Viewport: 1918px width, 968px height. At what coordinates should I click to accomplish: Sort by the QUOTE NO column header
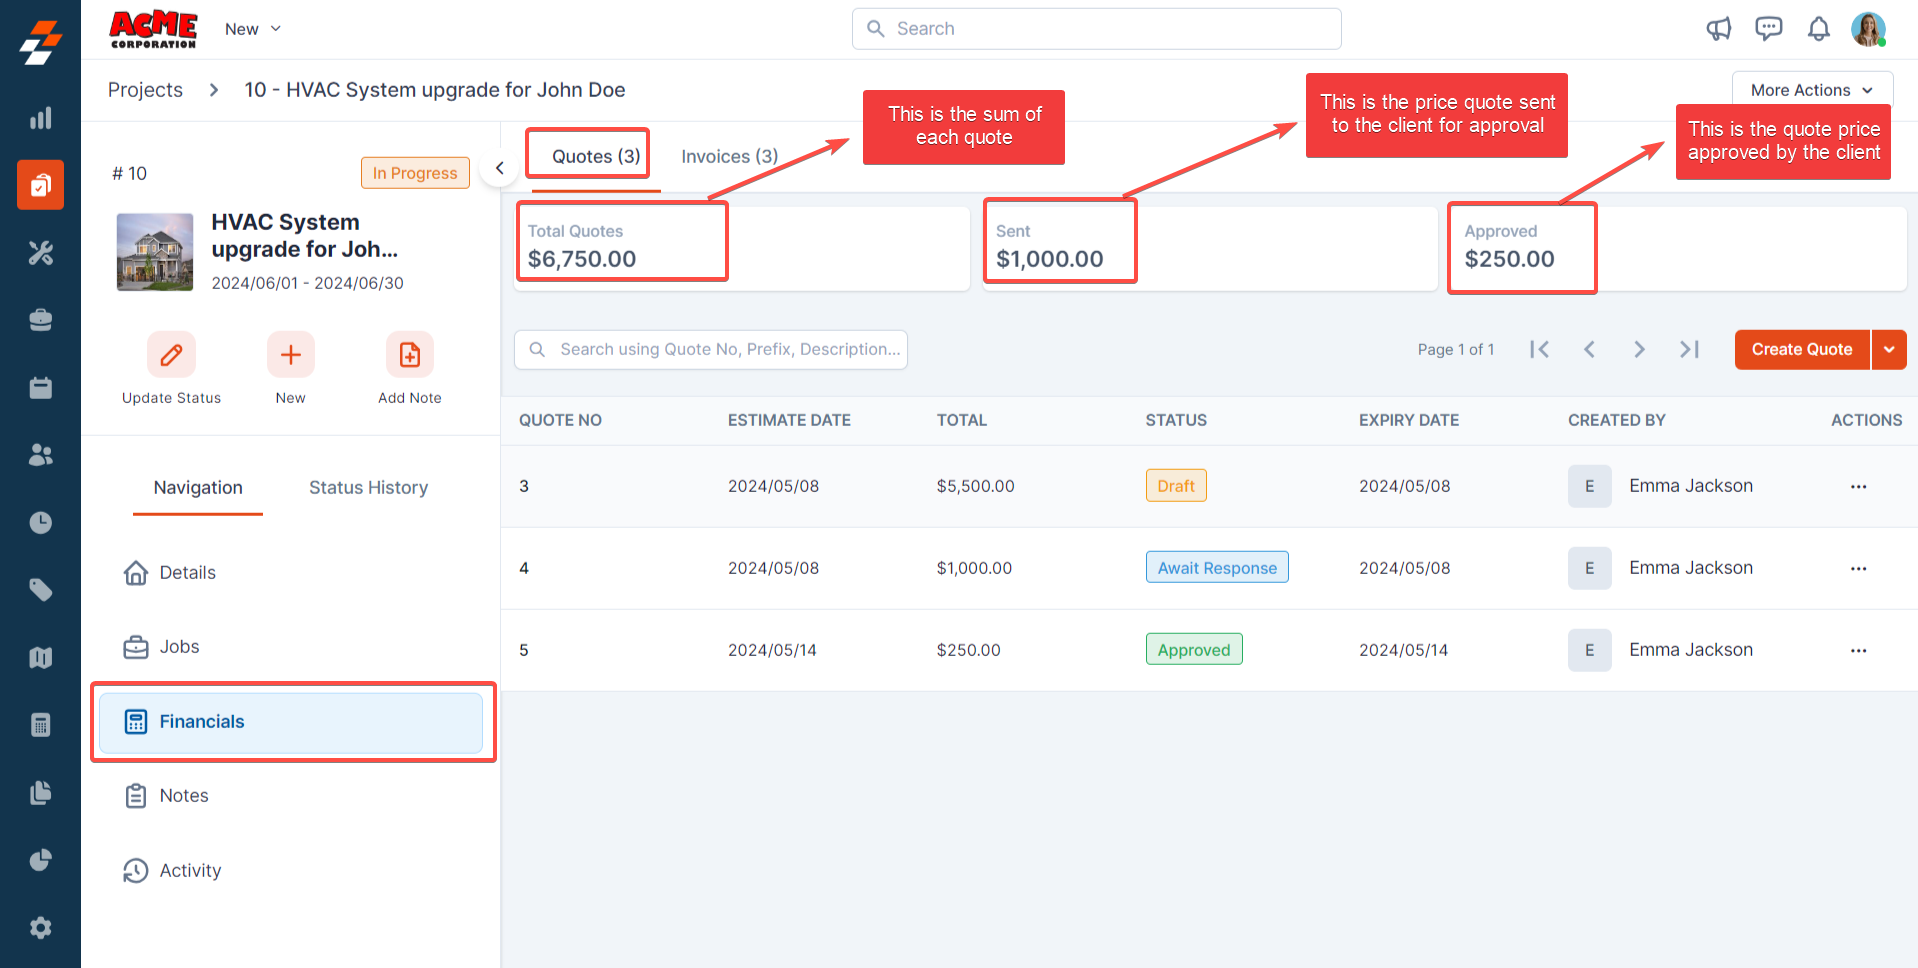pyautogui.click(x=560, y=420)
